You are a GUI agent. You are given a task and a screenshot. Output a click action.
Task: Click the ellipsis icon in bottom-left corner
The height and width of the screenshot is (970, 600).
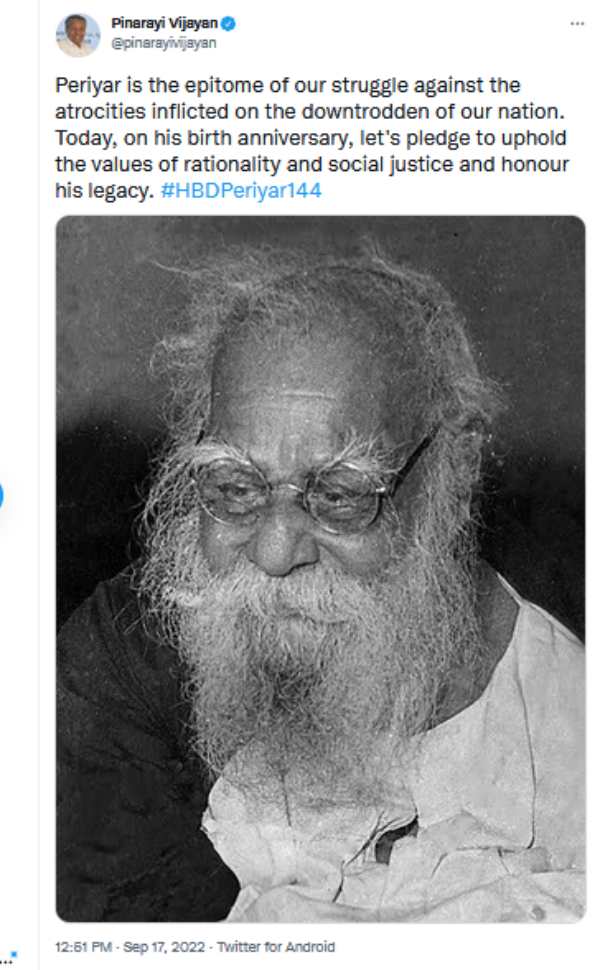[x=5, y=961]
